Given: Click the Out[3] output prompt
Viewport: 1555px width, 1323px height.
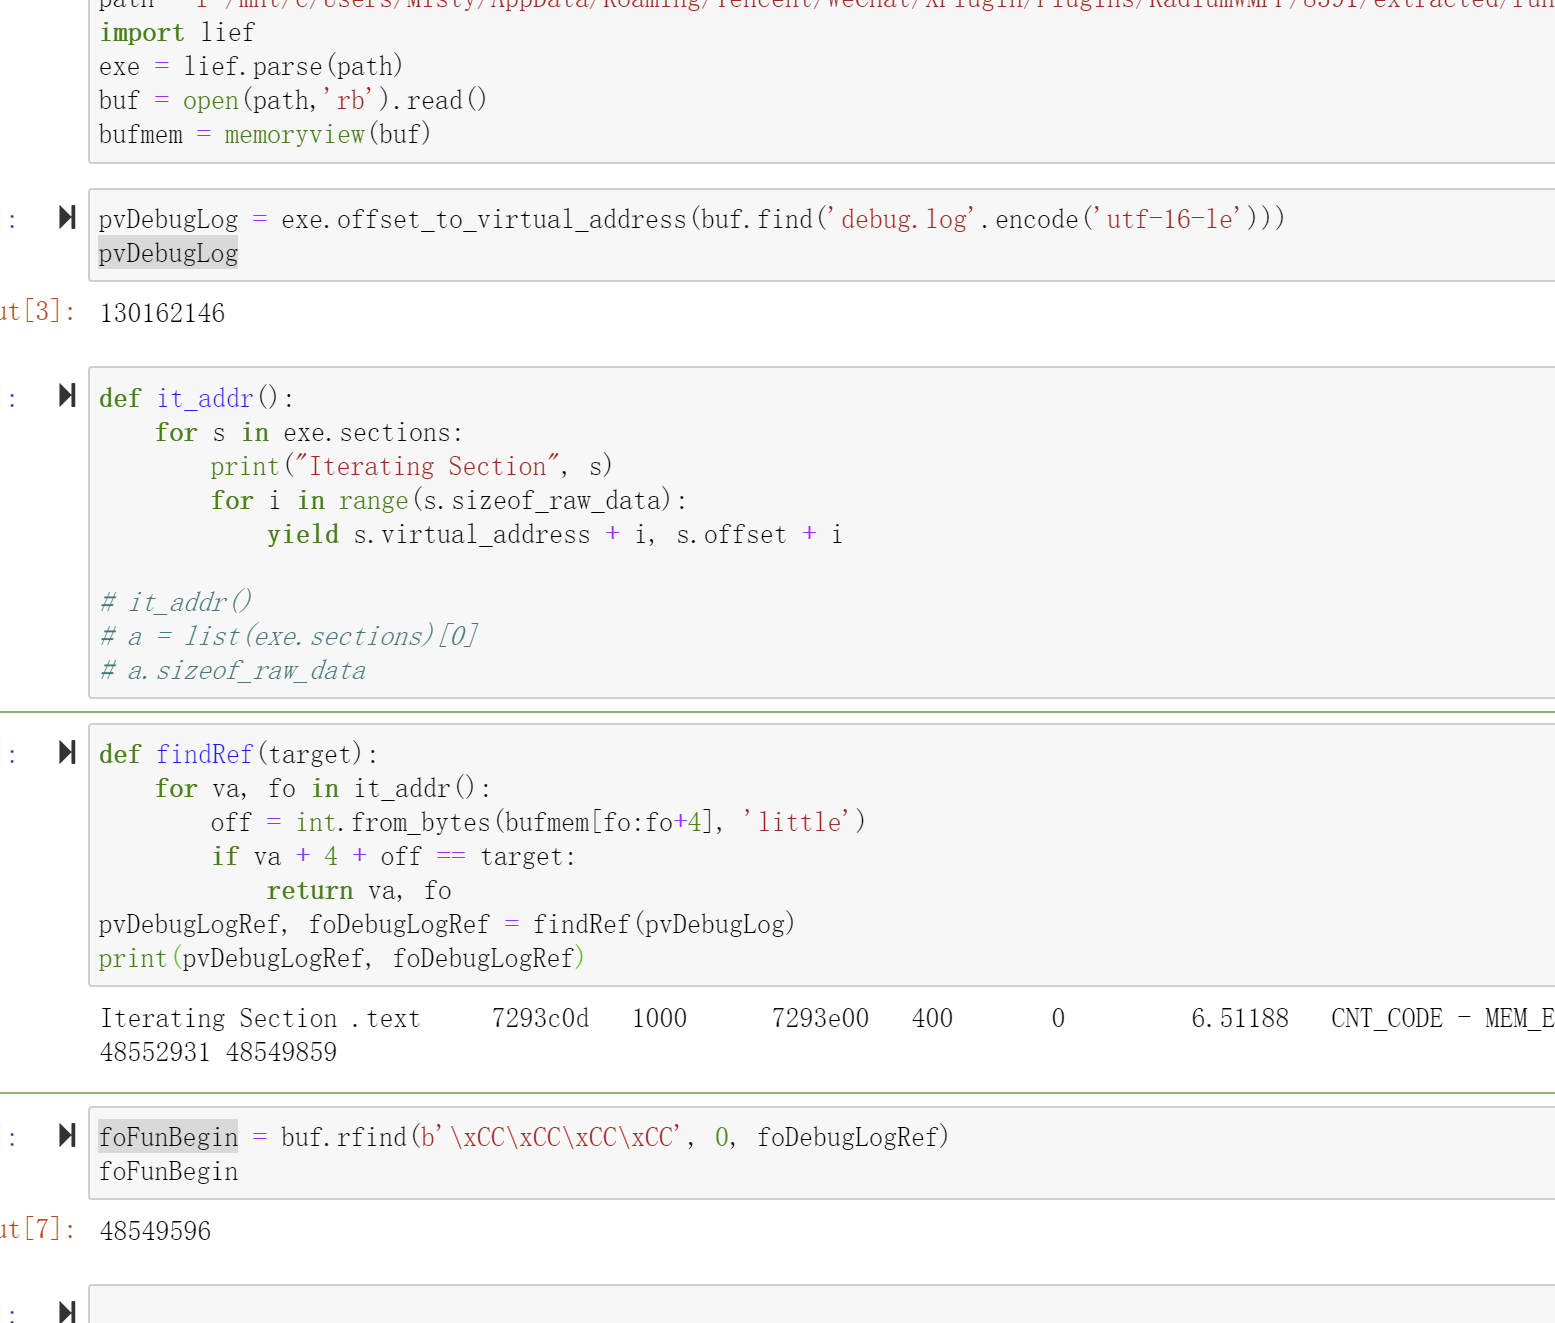Looking at the screenshot, I should [38, 311].
